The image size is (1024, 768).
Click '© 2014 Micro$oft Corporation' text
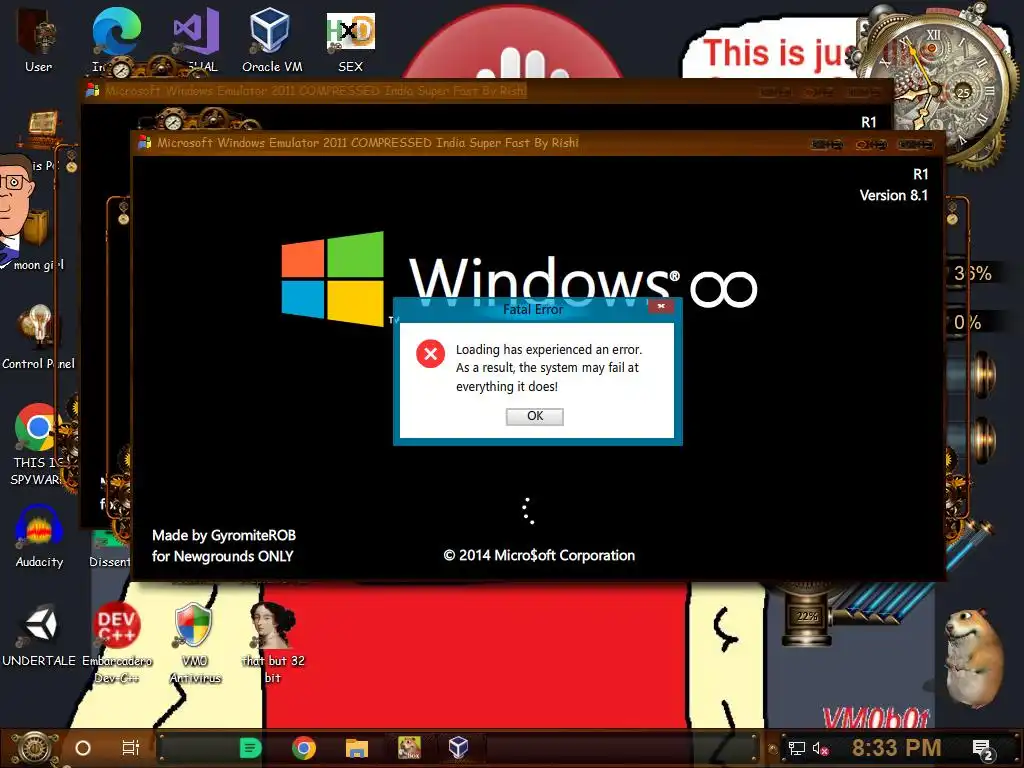pos(539,556)
